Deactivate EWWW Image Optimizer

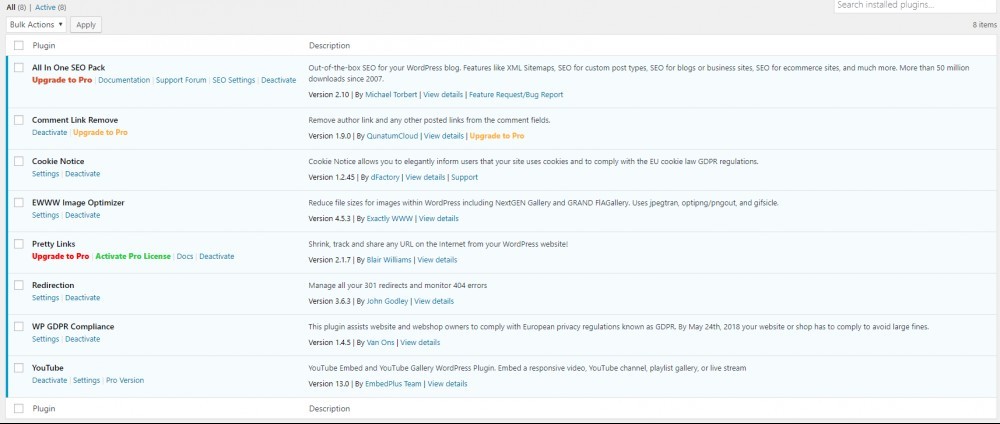tap(82, 216)
